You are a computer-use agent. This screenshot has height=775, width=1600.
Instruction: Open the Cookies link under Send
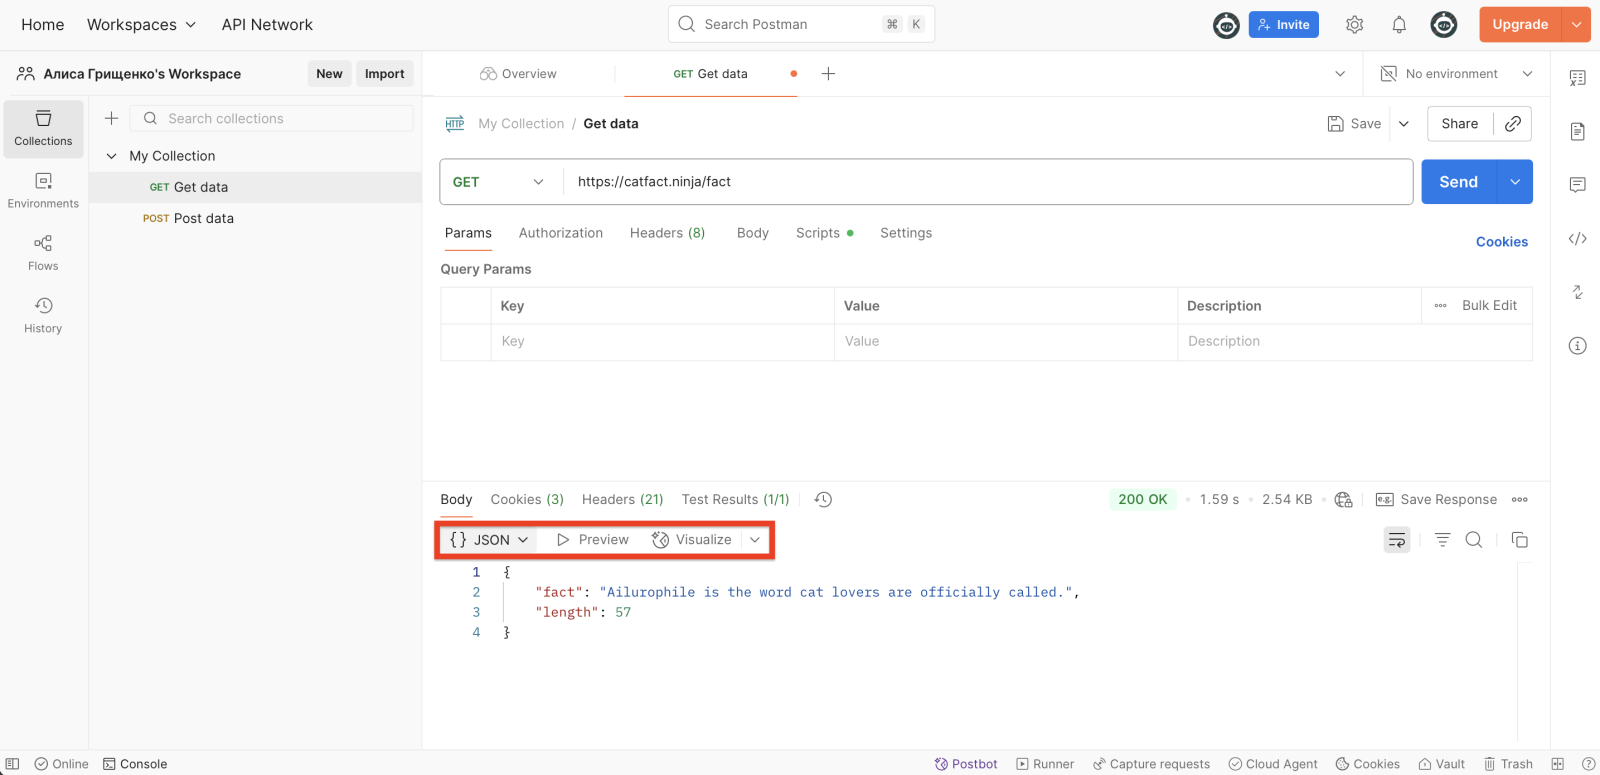point(1502,242)
